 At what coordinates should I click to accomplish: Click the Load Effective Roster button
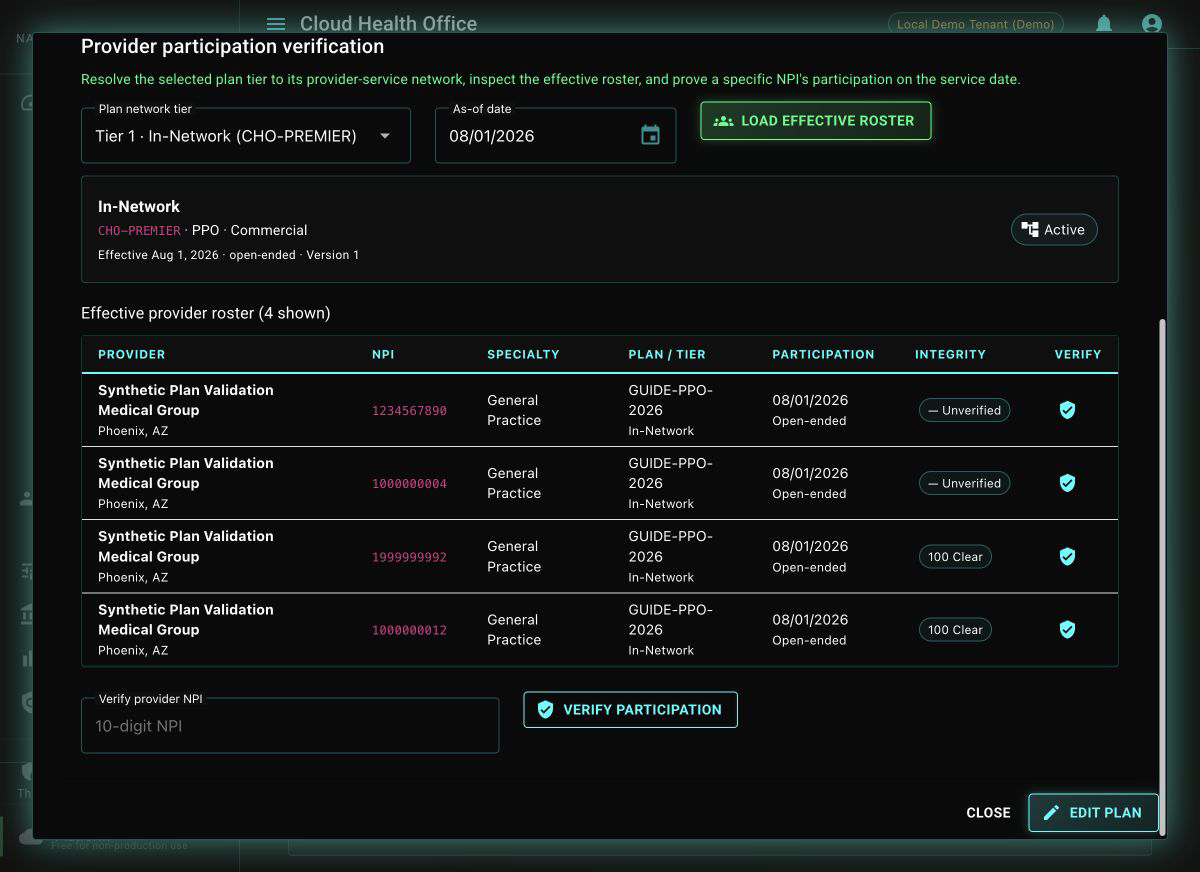click(815, 121)
